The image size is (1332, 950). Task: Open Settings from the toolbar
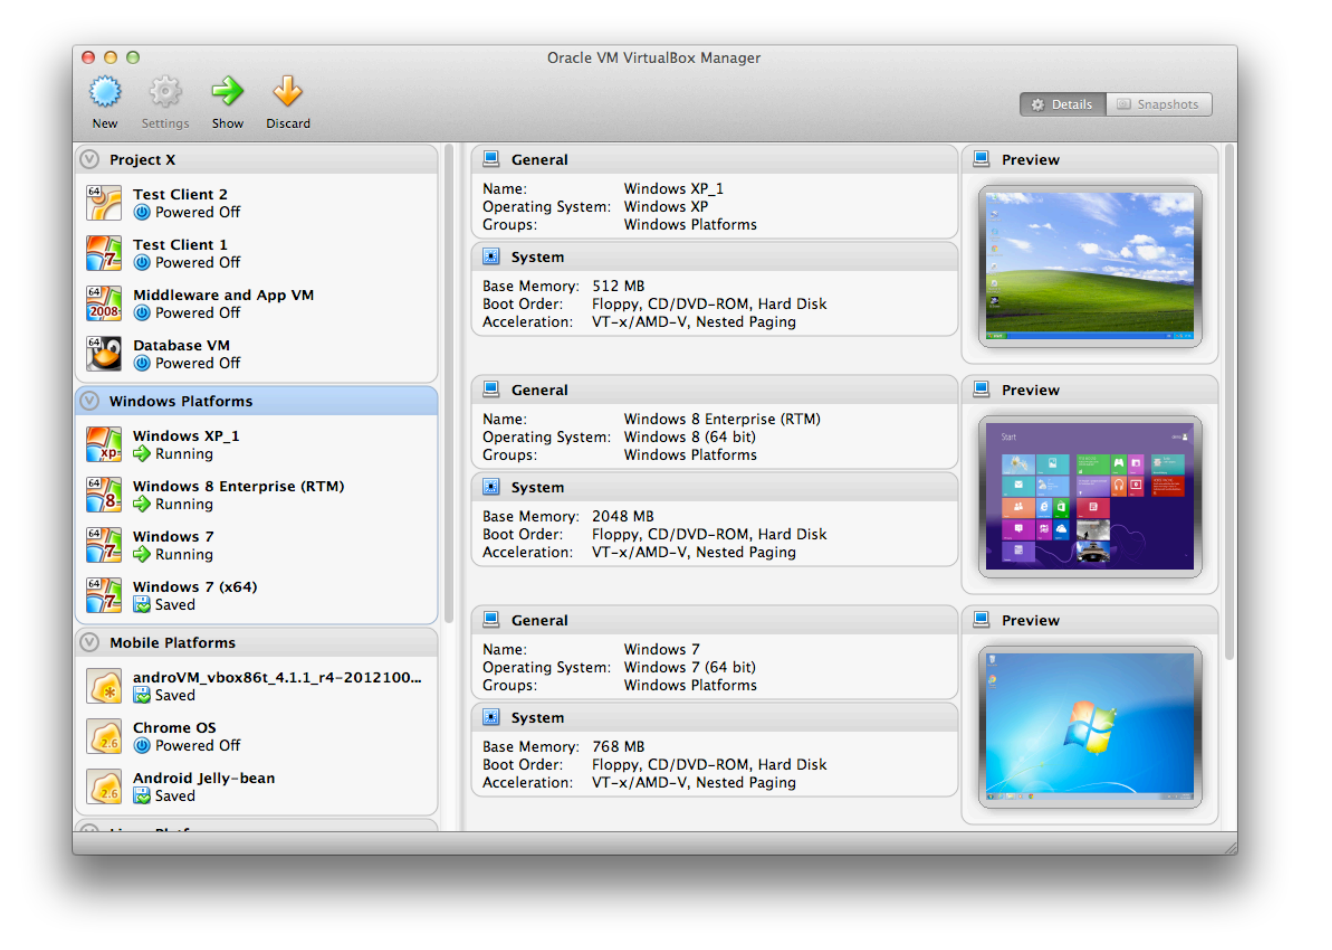165,93
